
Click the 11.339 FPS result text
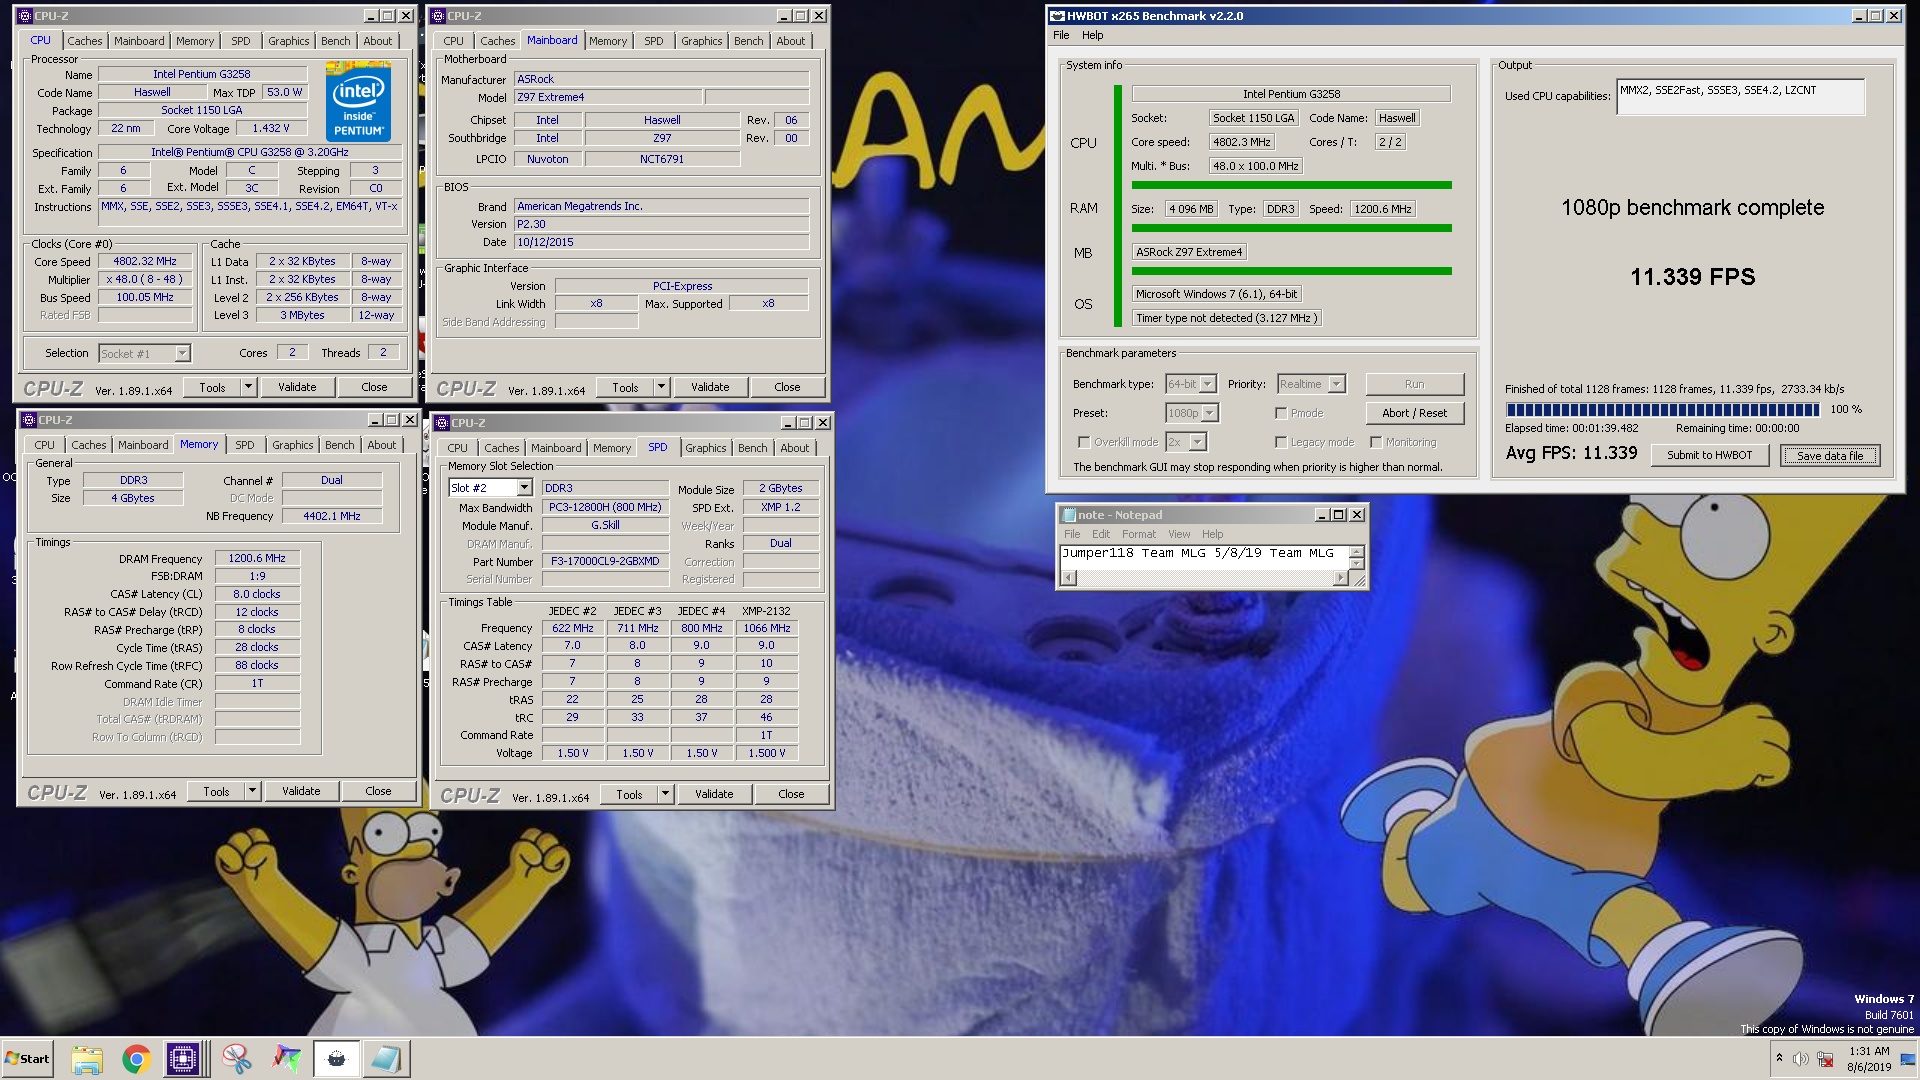pyautogui.click(x=1692, y=277)
